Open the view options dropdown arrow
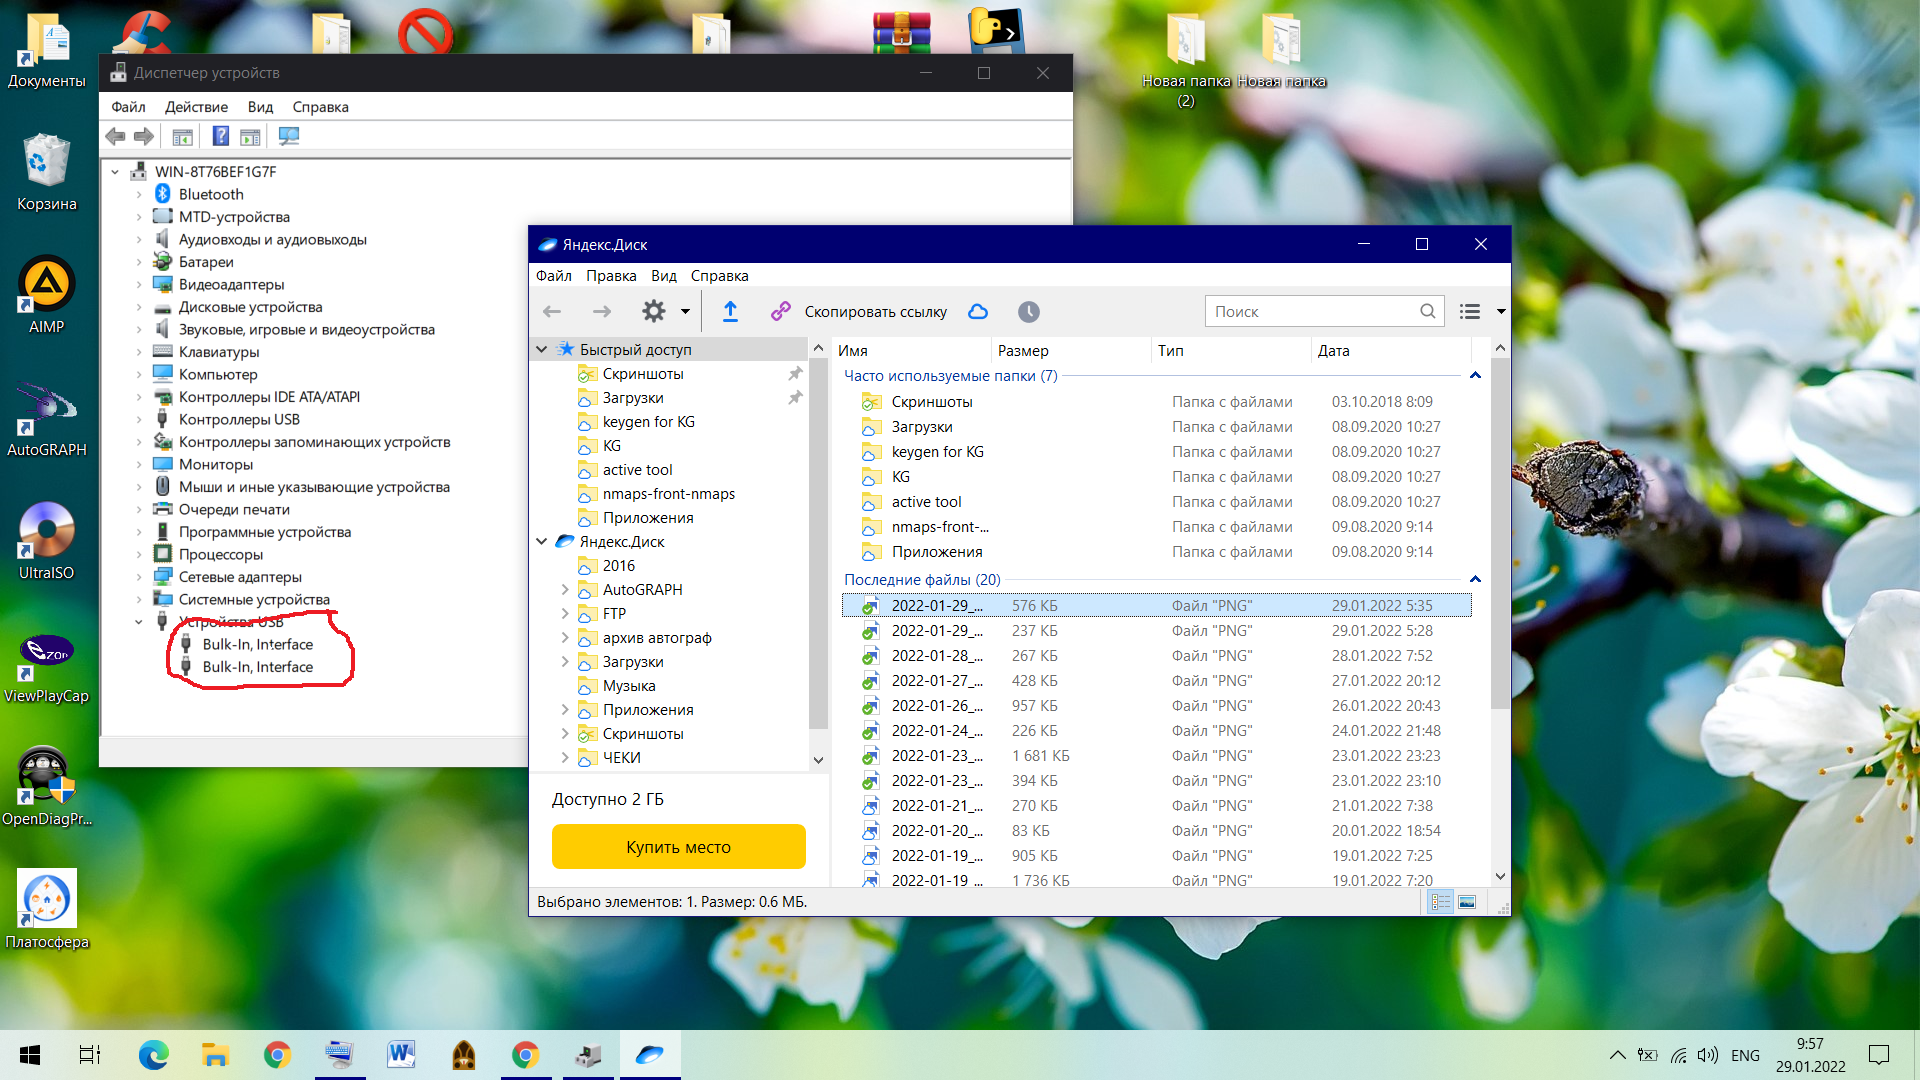Image resolution: width=1920 pixels, height=1080 pixels. tap(1501, 312)
